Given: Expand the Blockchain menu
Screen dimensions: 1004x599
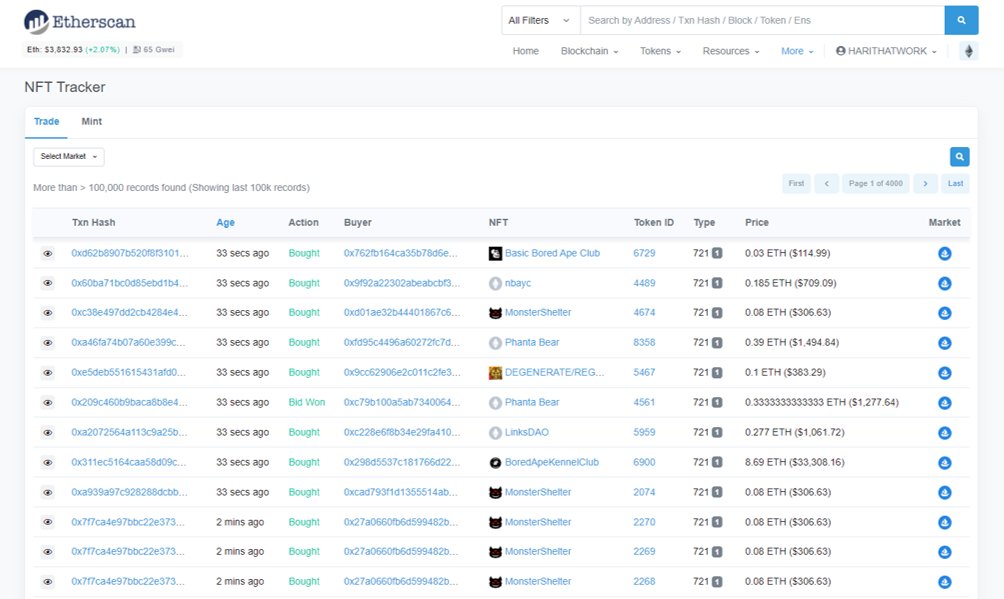Looking at the screenshot, I should click(589, 51).
